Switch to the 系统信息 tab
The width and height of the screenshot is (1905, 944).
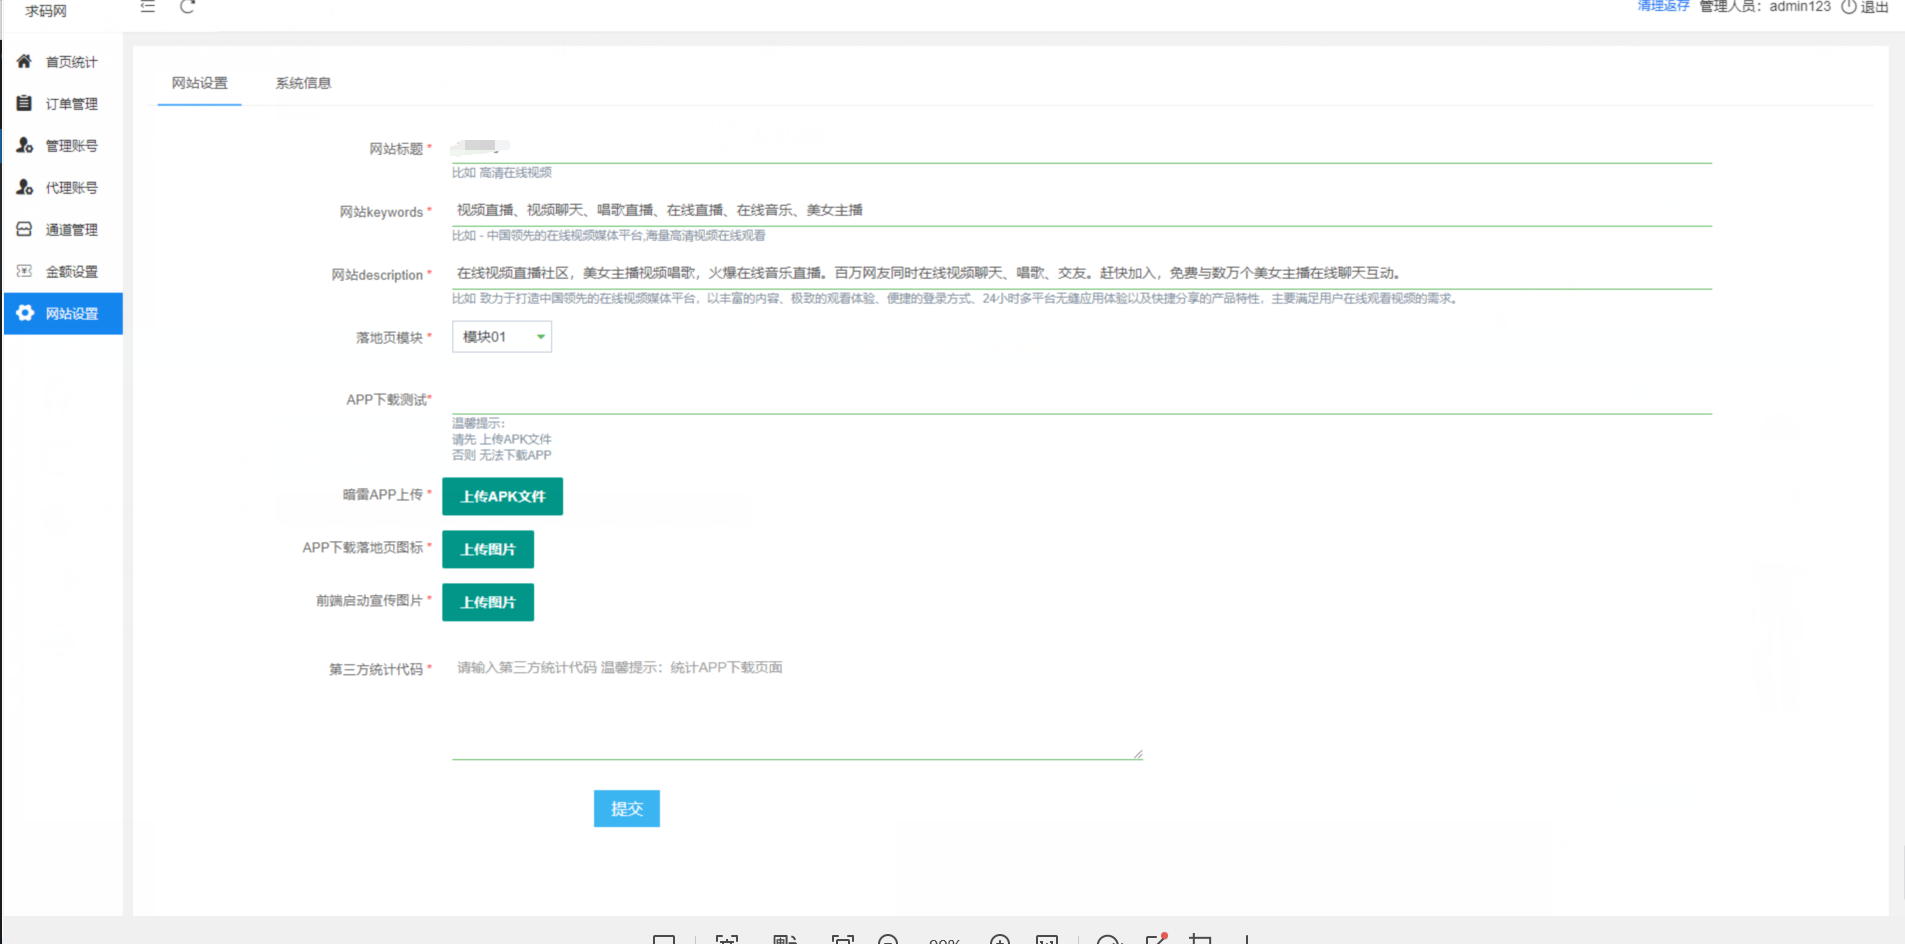(x=303, y=83)
